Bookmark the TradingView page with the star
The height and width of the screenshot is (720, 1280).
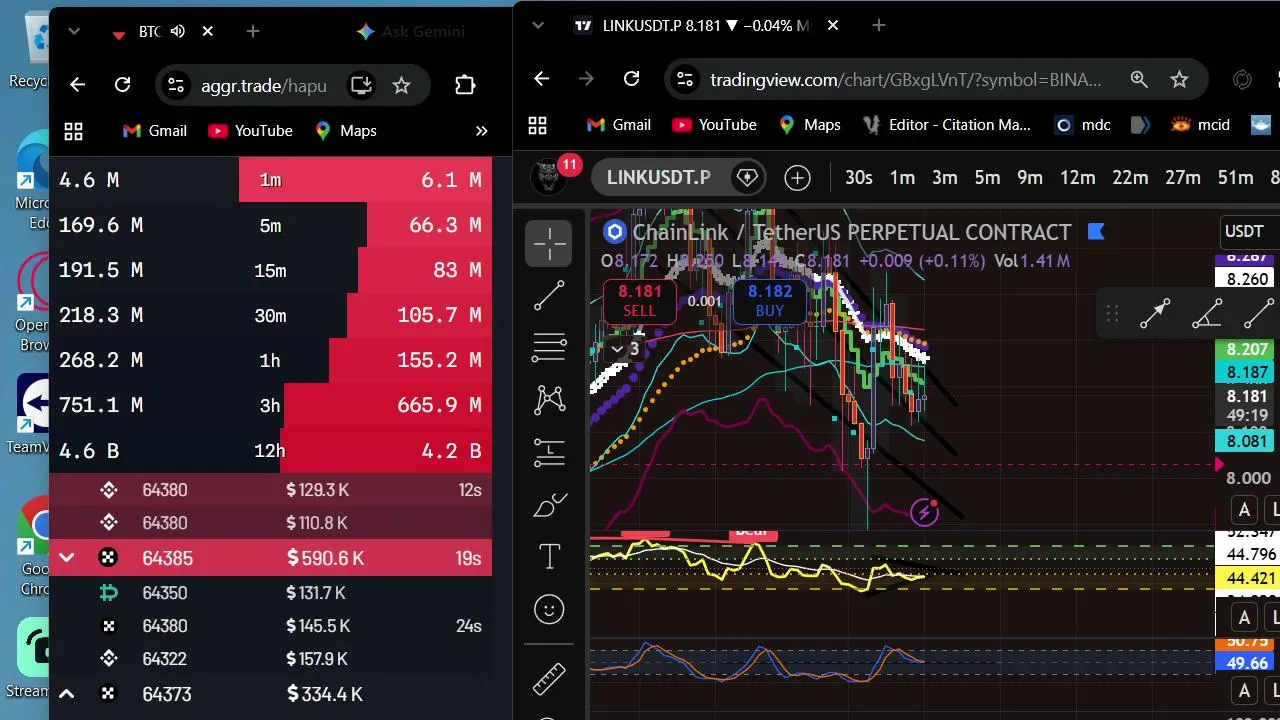1179,79
